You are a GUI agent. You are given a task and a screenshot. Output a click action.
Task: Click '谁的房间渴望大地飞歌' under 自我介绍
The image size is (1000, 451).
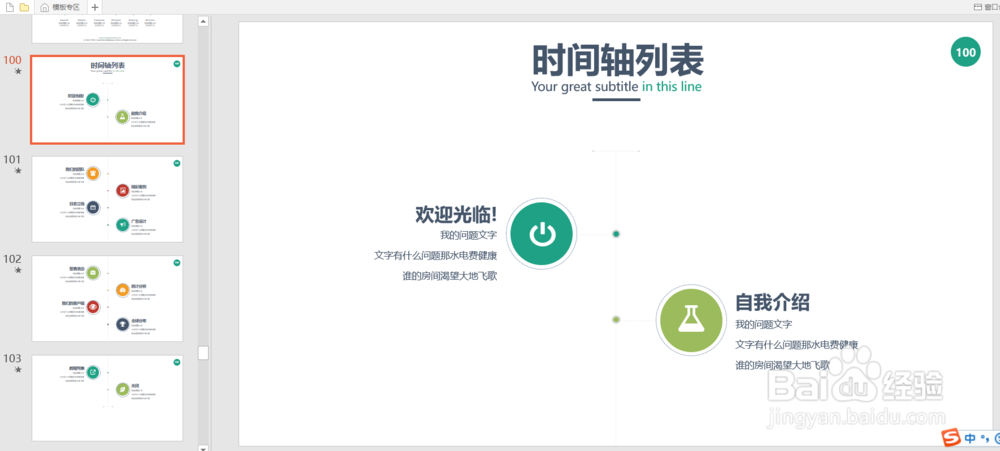(x=783, y=366)
